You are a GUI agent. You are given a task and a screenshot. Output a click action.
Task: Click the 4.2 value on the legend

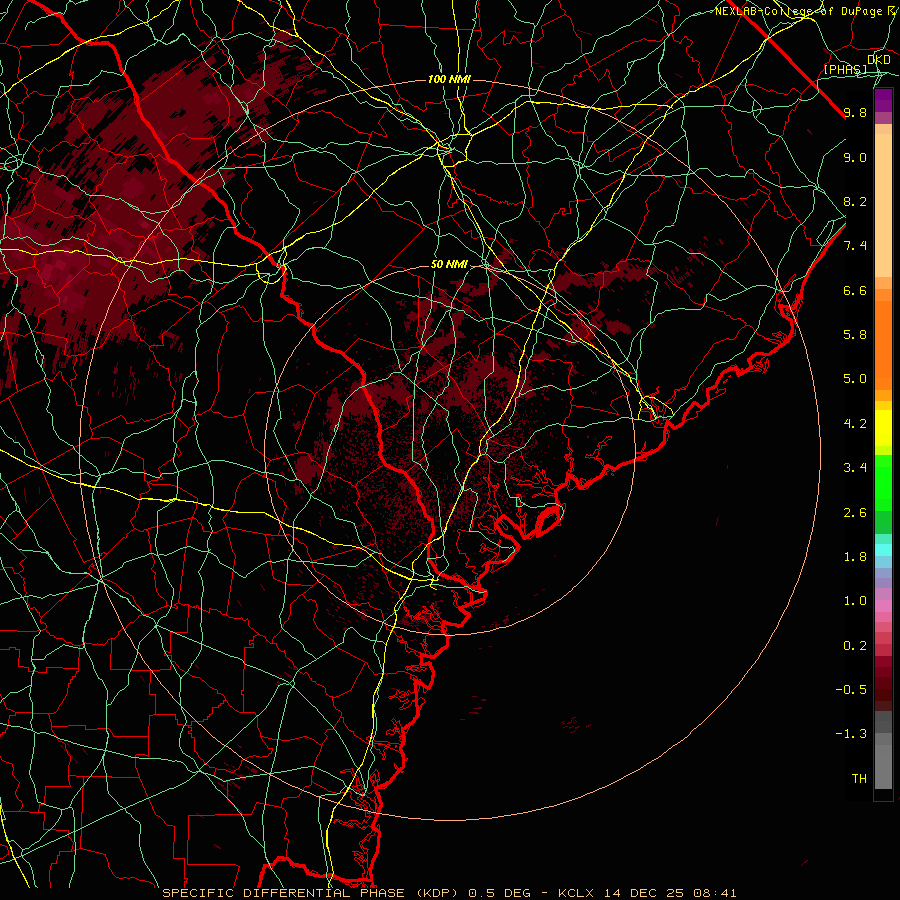855,424
